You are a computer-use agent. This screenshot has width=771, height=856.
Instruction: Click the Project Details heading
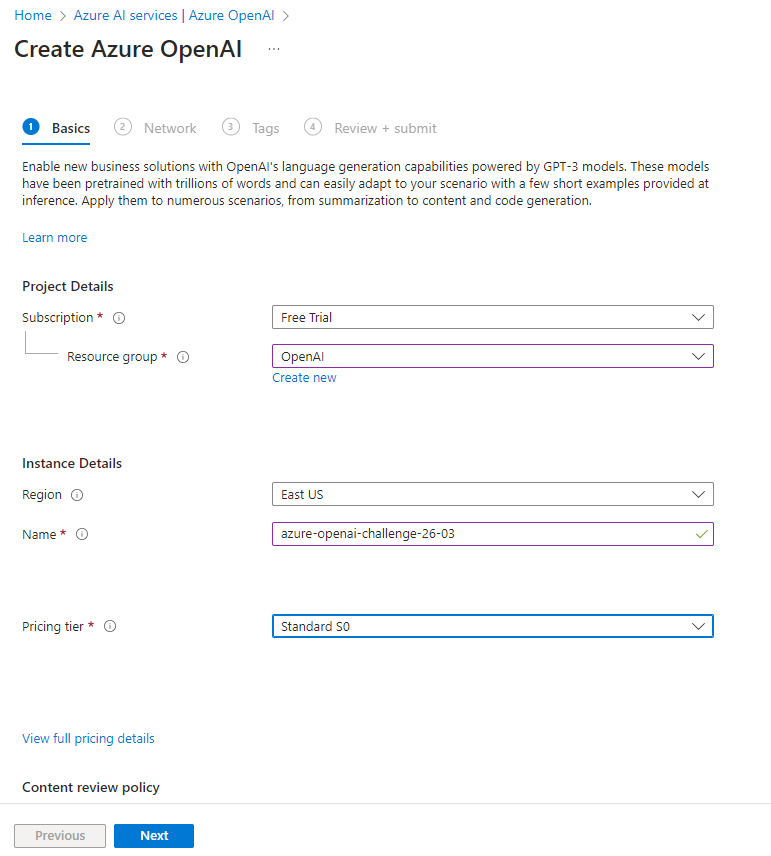pyautogui.click(x=68, y=287)
